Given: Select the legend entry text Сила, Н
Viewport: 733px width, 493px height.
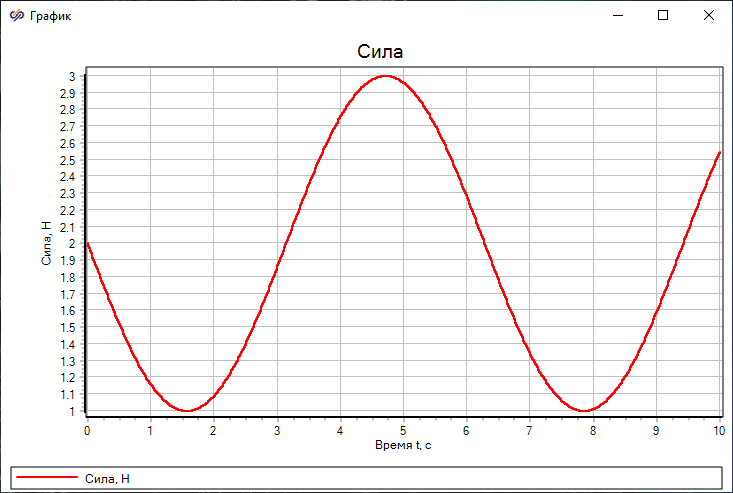Looking at the screenshot, I should [x=108, y=479].
